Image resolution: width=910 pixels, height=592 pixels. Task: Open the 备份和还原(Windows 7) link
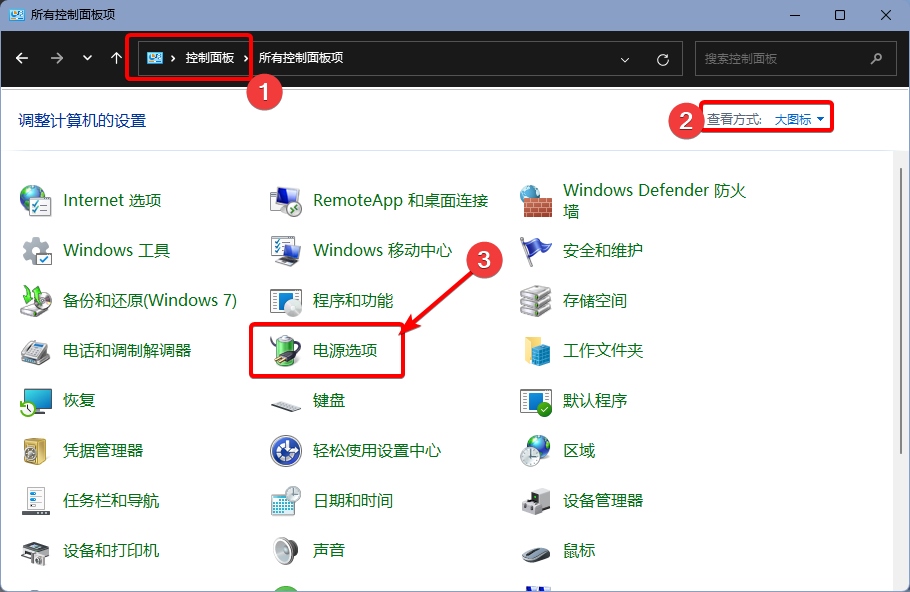[x=150, y=301]
